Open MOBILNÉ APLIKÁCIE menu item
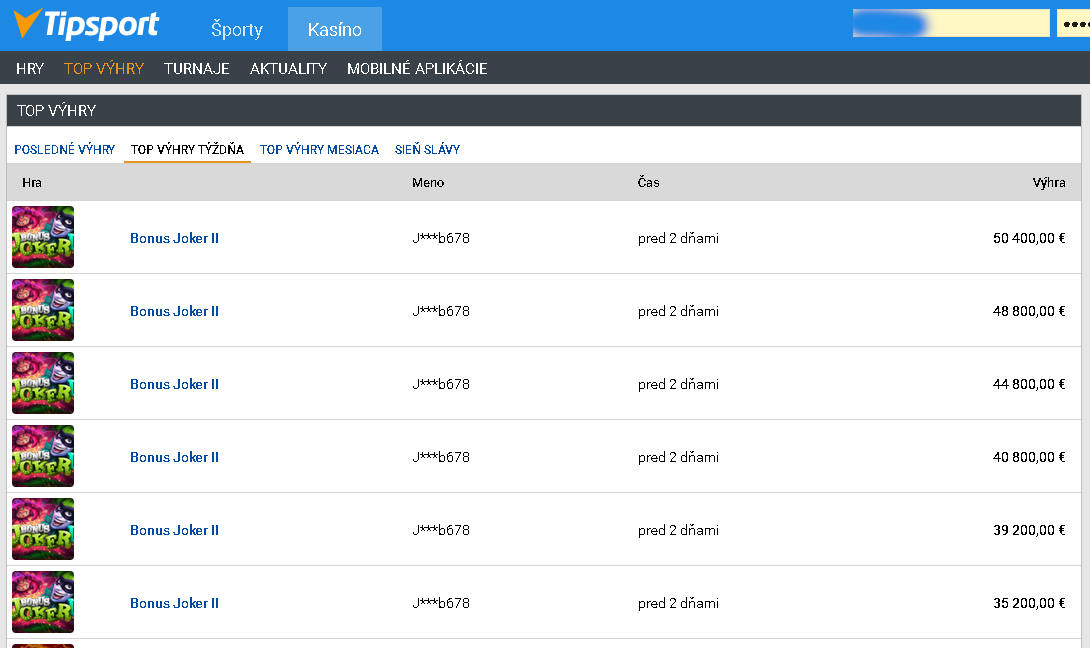Viewport: 1090px width, 648px height. click(417, 68)
